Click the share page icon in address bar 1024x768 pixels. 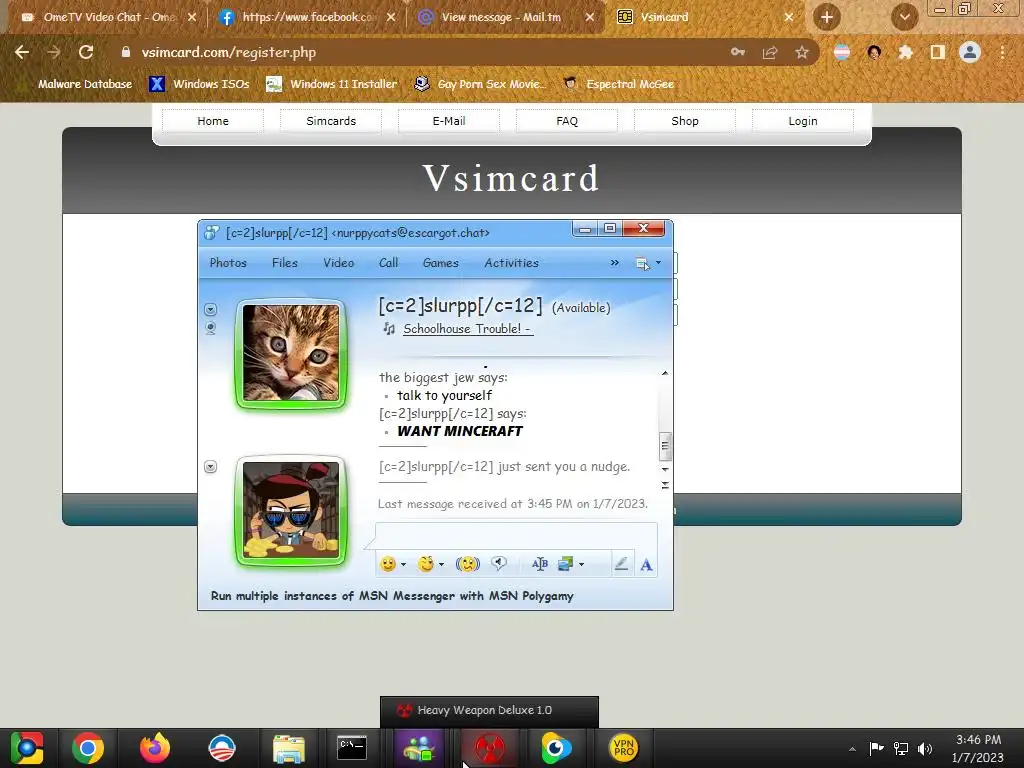tap(770, 52)
